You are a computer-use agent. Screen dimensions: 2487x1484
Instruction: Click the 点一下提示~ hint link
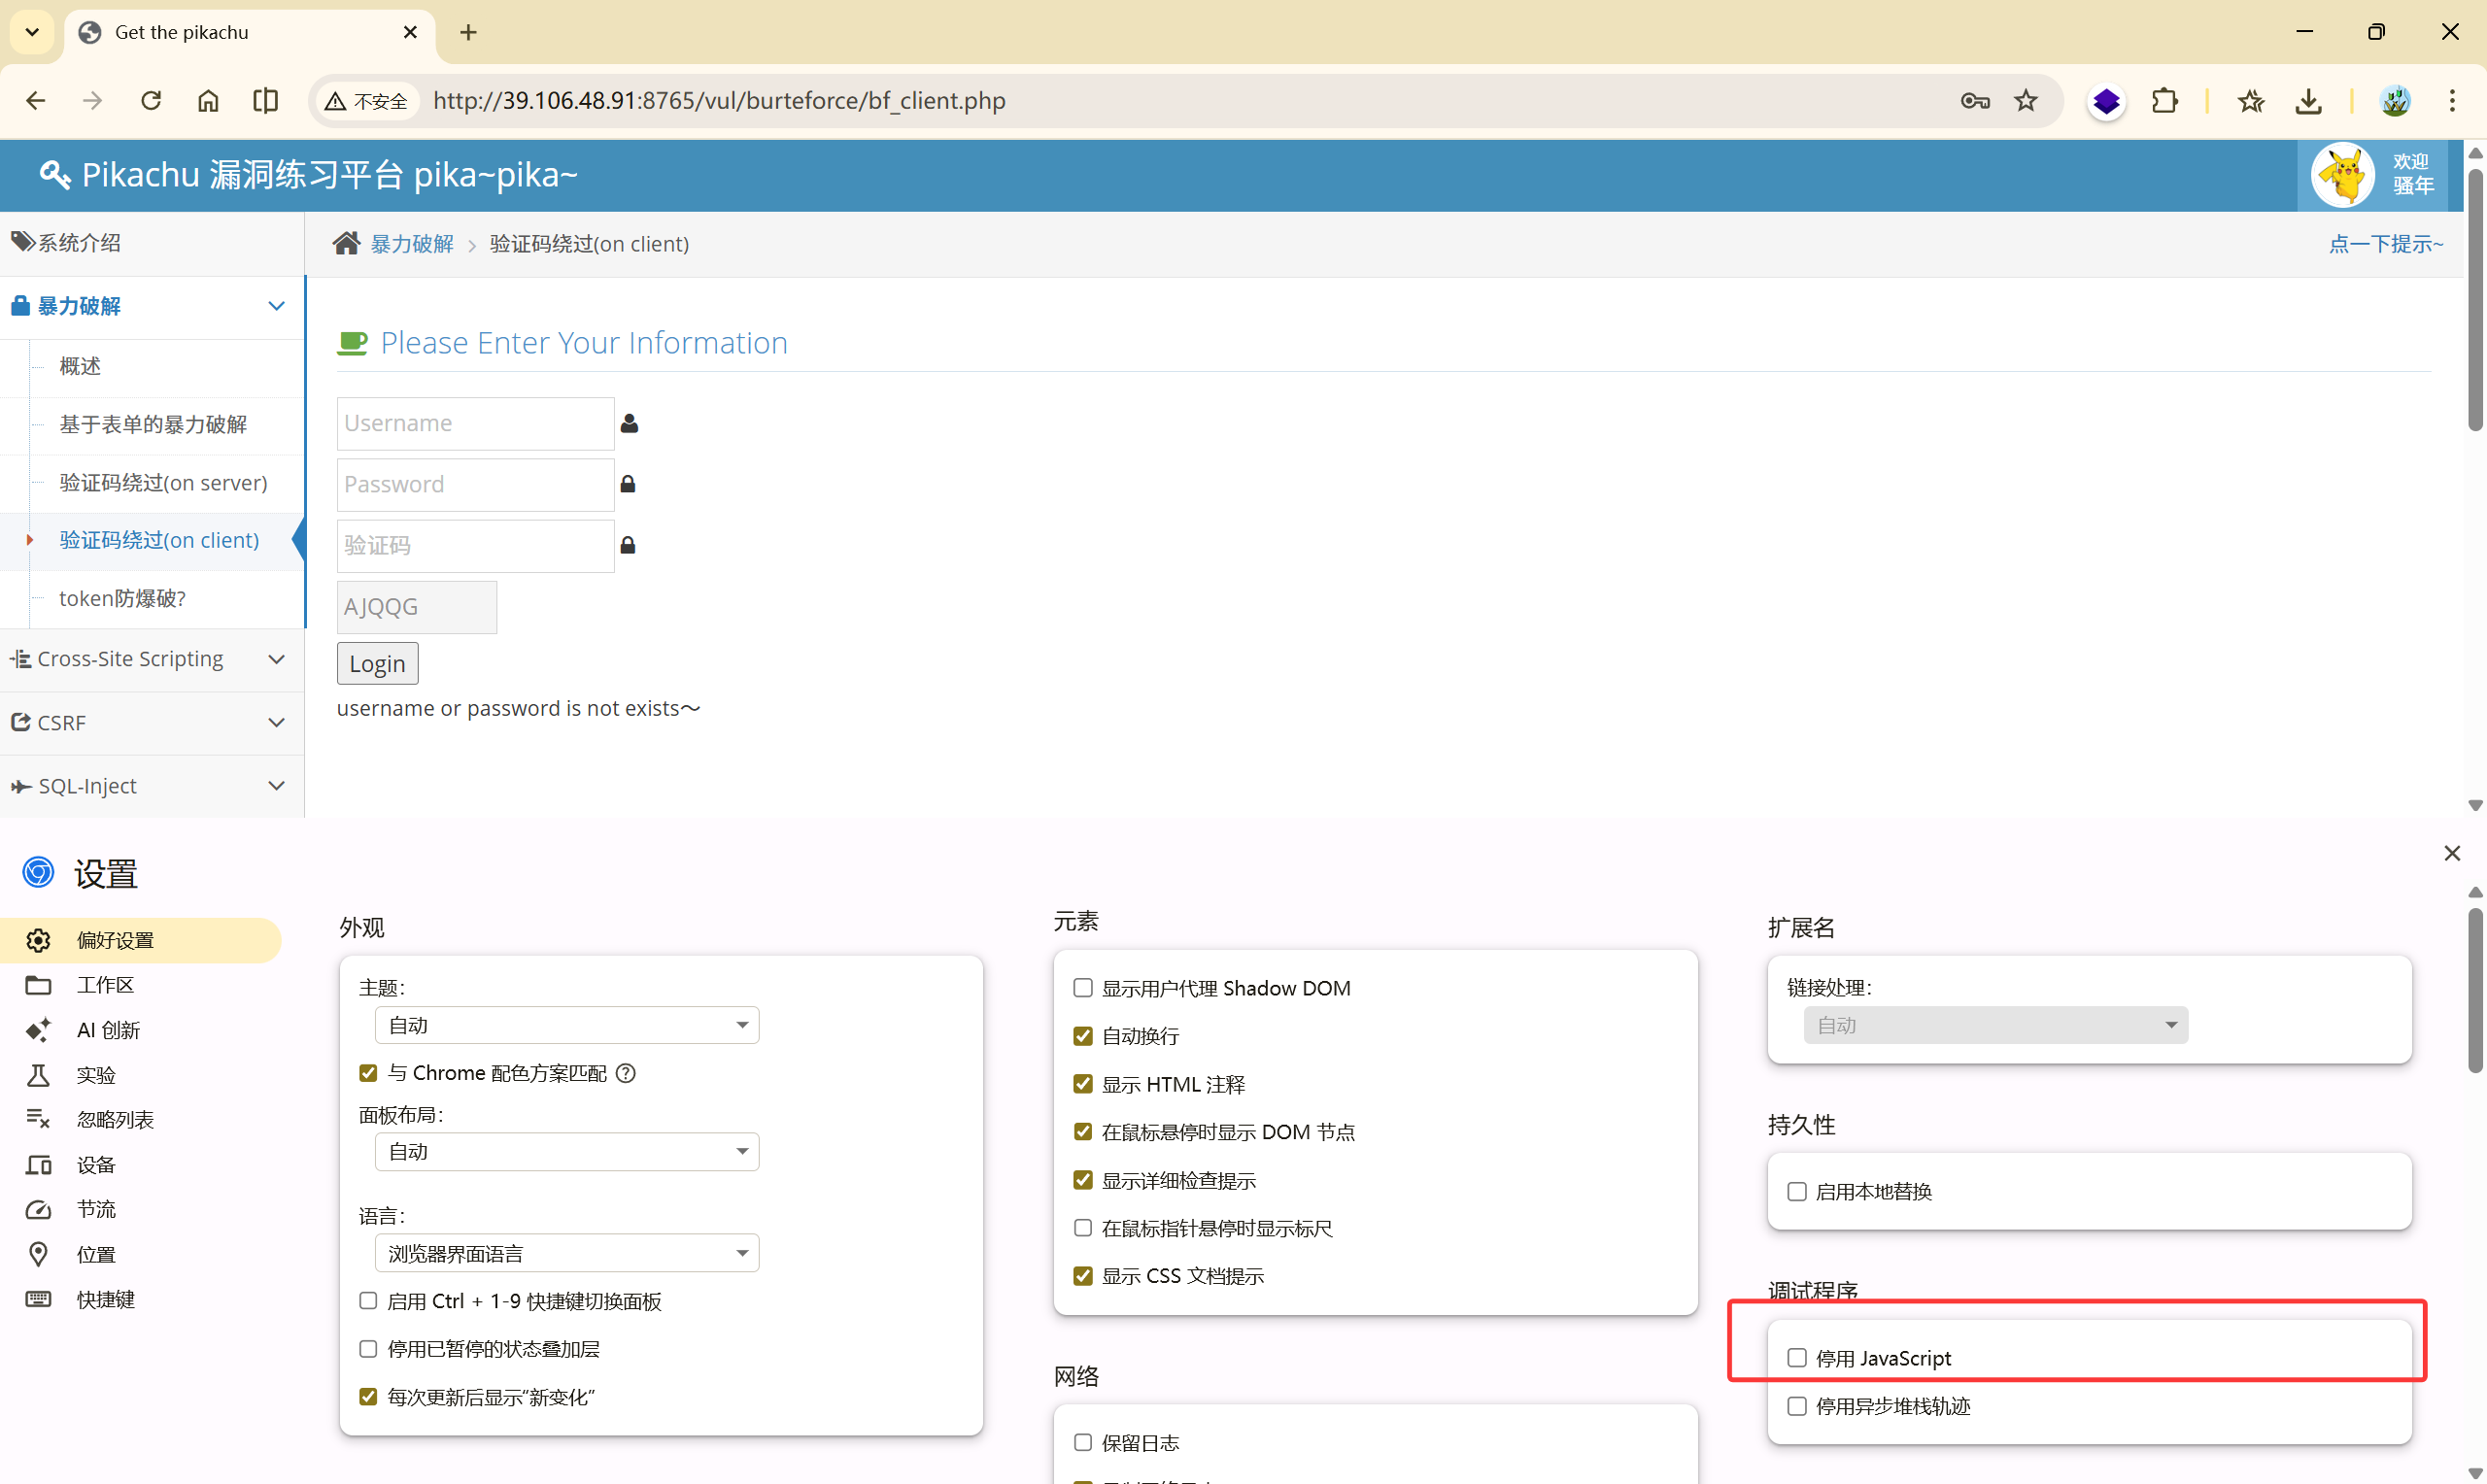(2385, 244)
